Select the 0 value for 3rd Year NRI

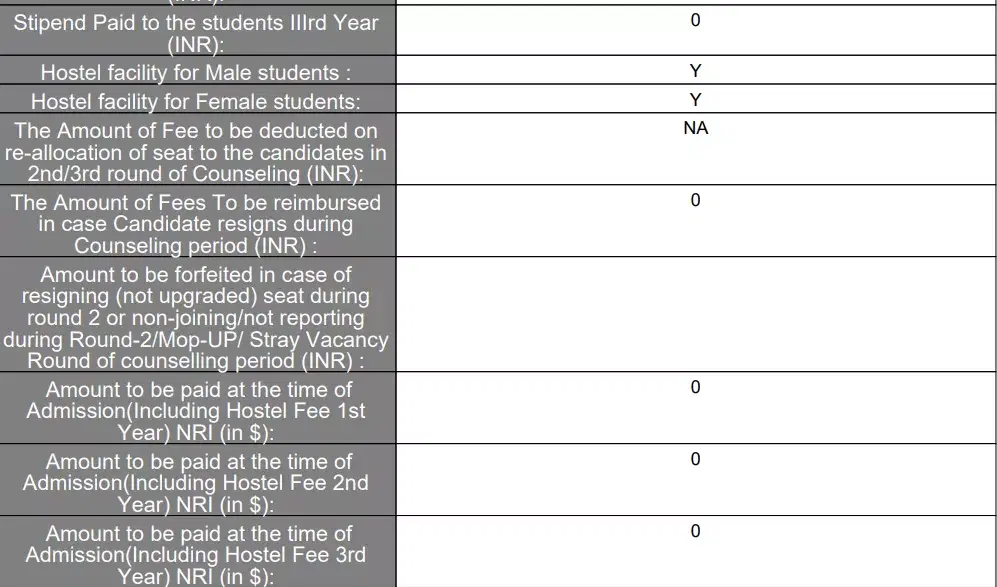tap(696, 531)
